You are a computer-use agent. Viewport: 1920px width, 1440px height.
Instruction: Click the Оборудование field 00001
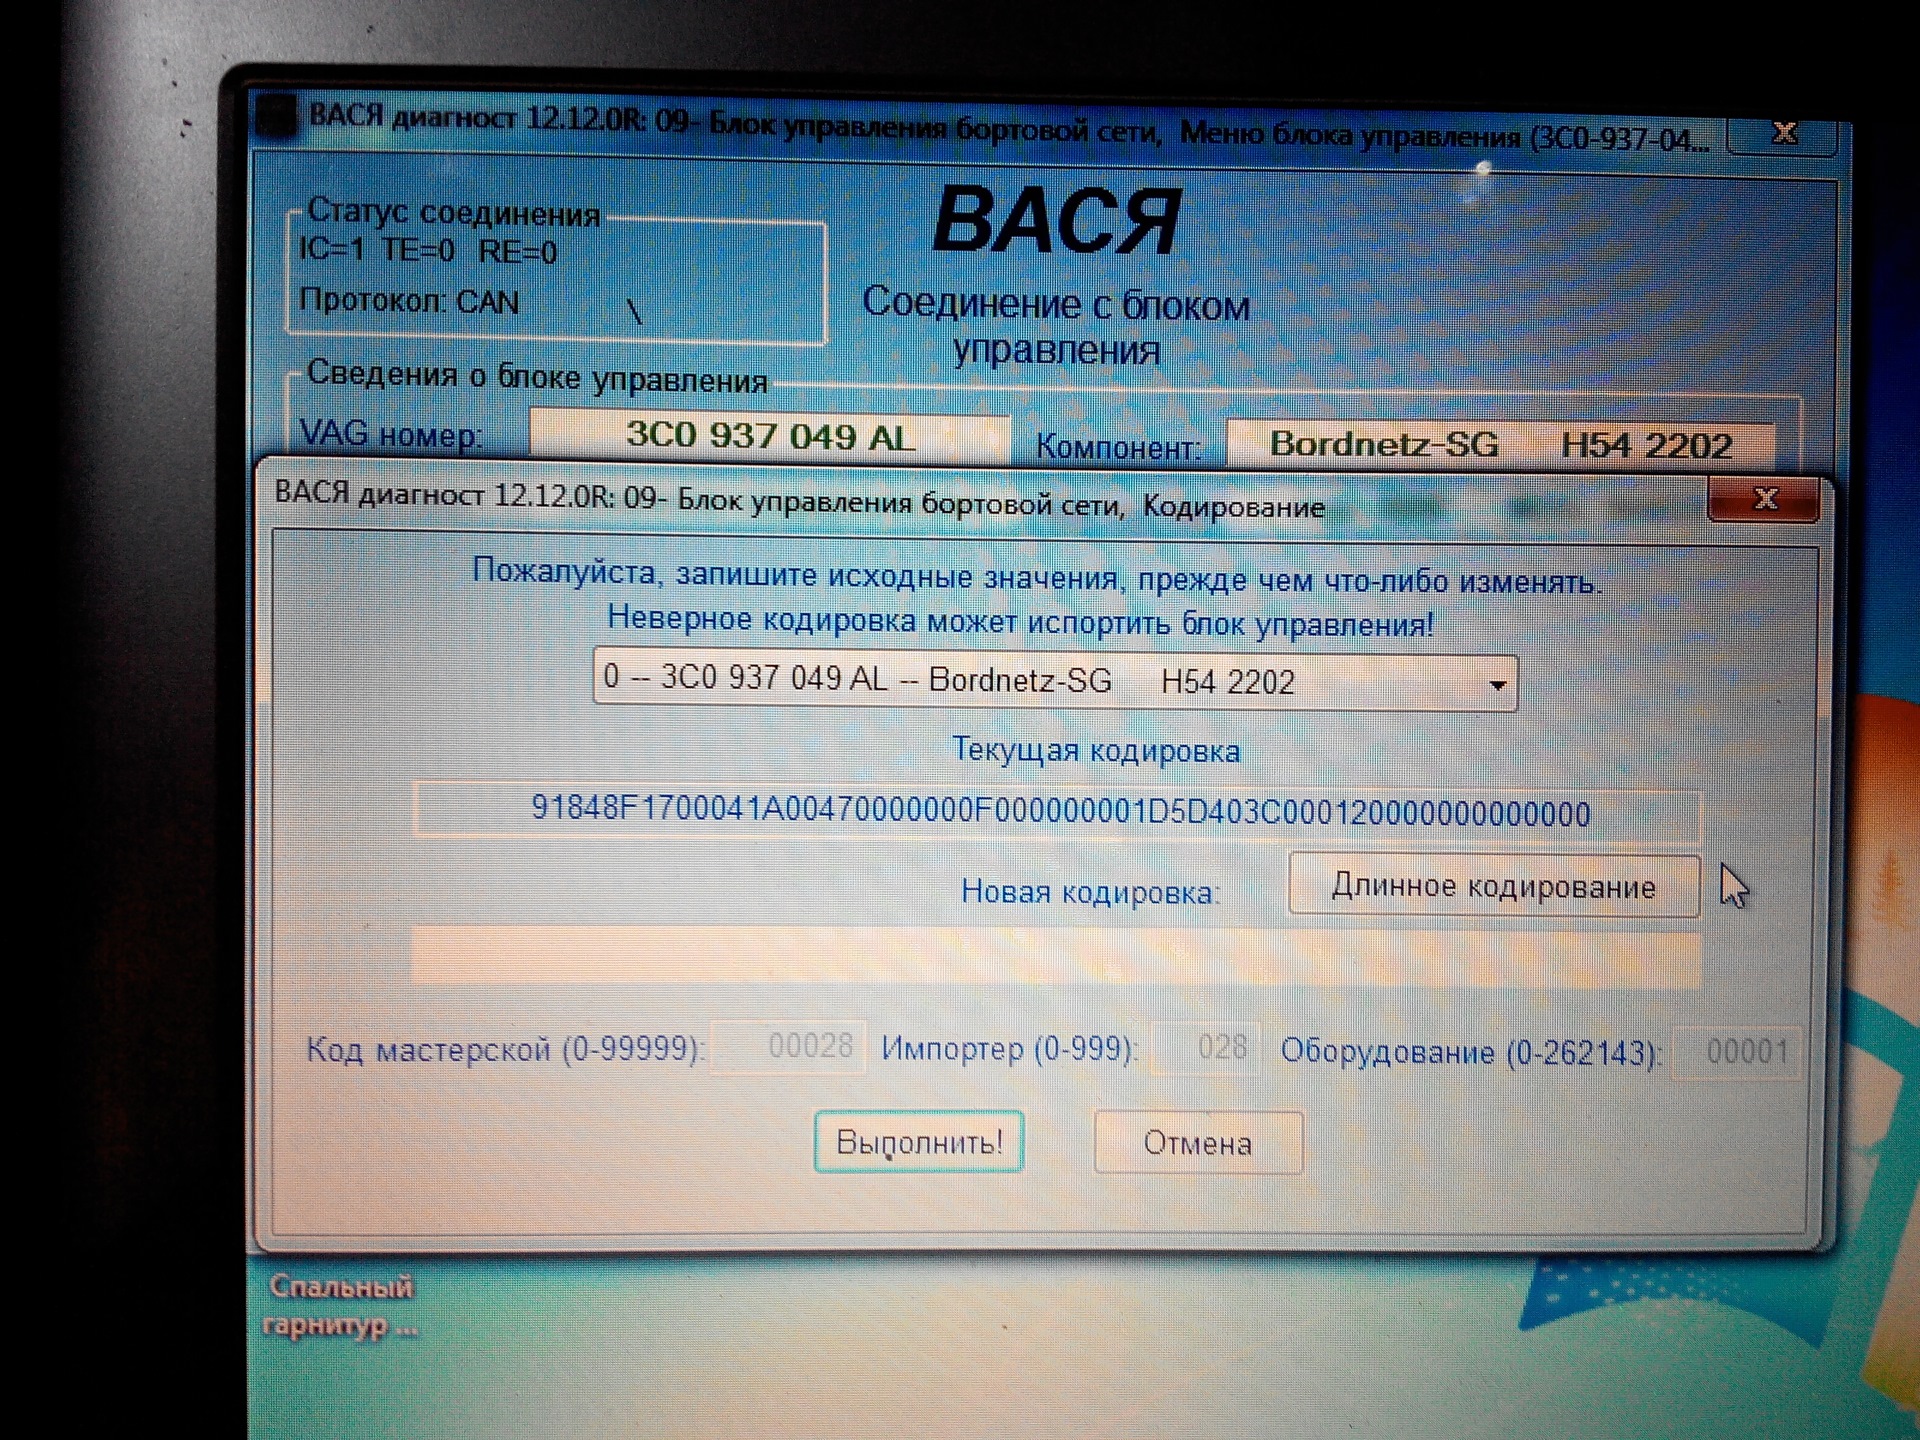tap(1737, 1052)
